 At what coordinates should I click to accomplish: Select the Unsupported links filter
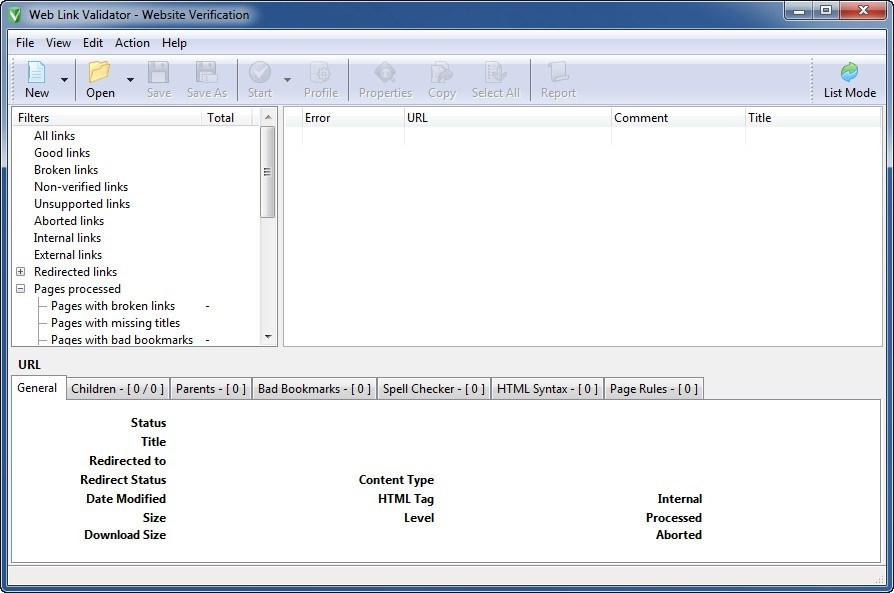coord(82,204)
